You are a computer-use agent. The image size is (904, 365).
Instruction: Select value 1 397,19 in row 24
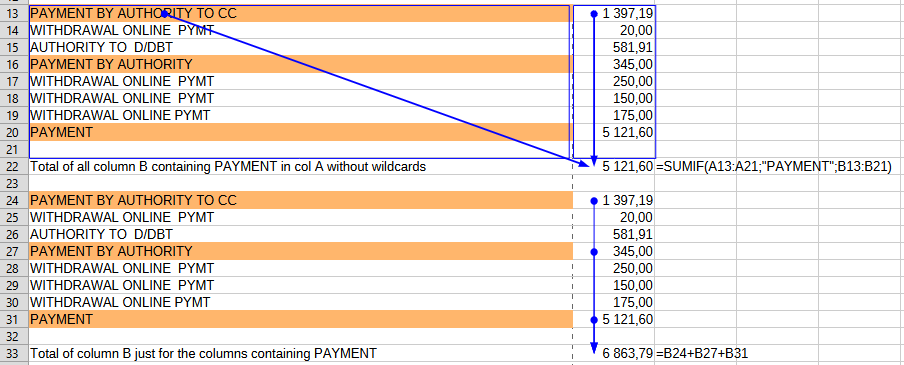coord(627,200)
